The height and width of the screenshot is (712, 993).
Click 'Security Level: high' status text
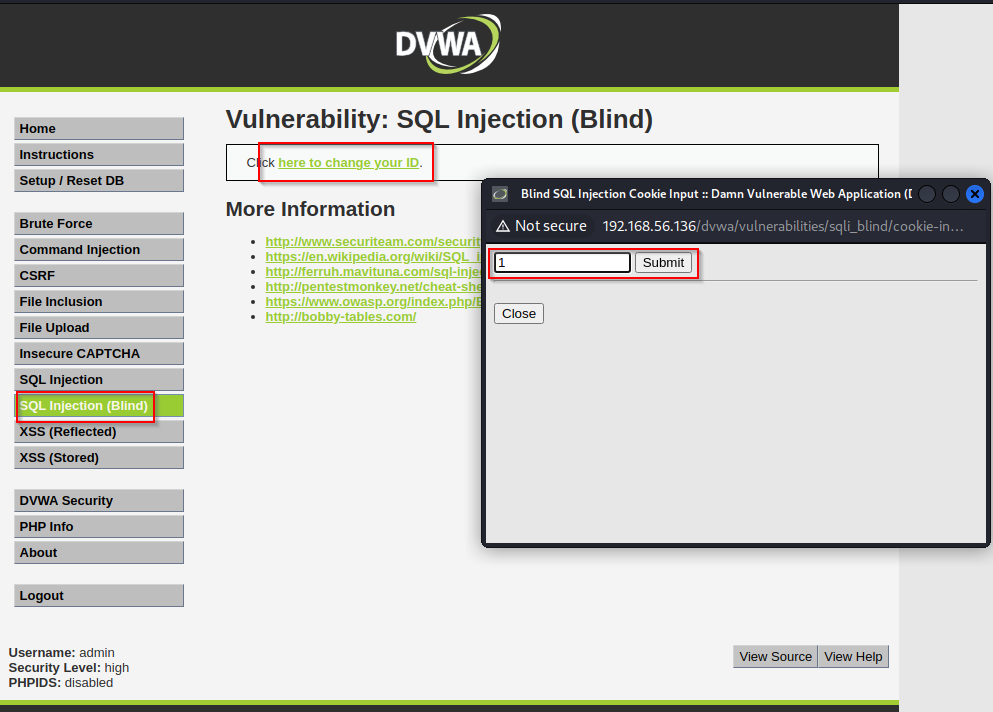click(x=68, y=668)
